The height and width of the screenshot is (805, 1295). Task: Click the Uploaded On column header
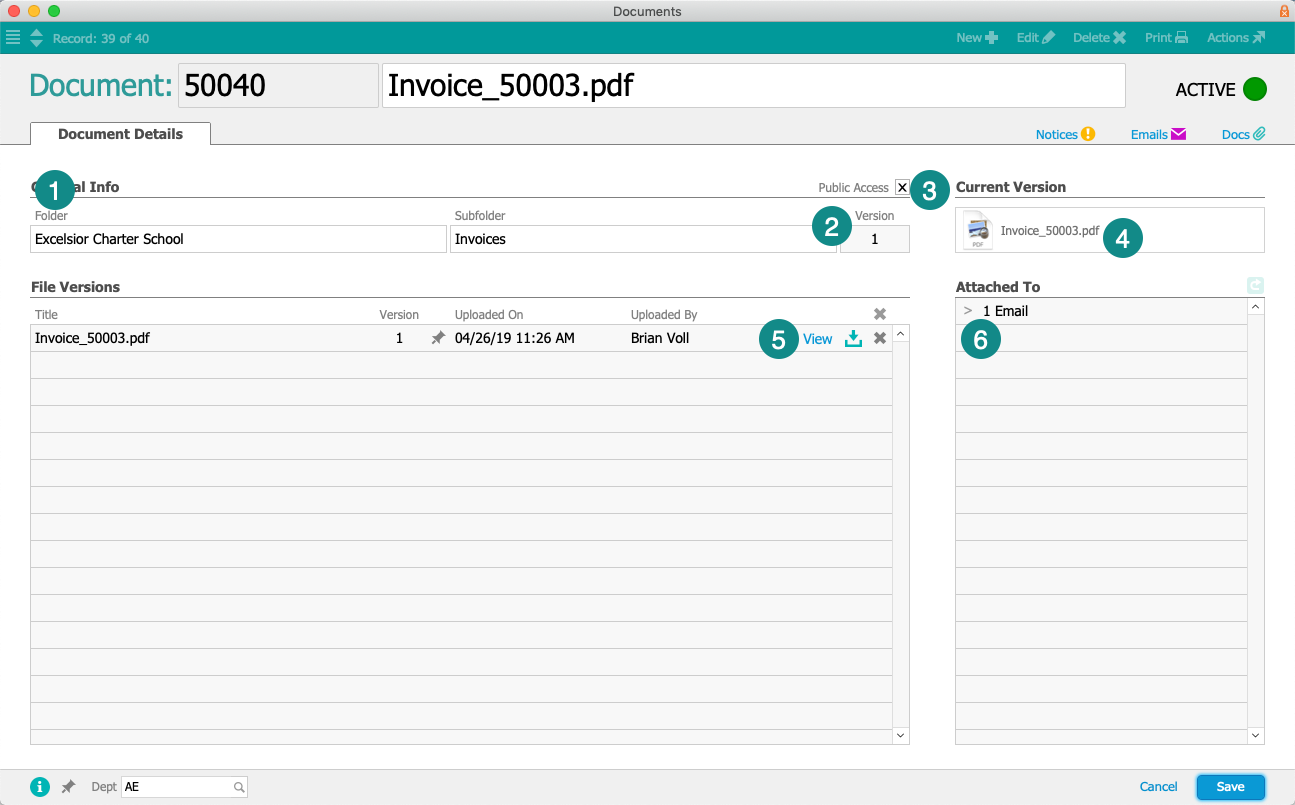pyautogui.click(x=489, y=315)
